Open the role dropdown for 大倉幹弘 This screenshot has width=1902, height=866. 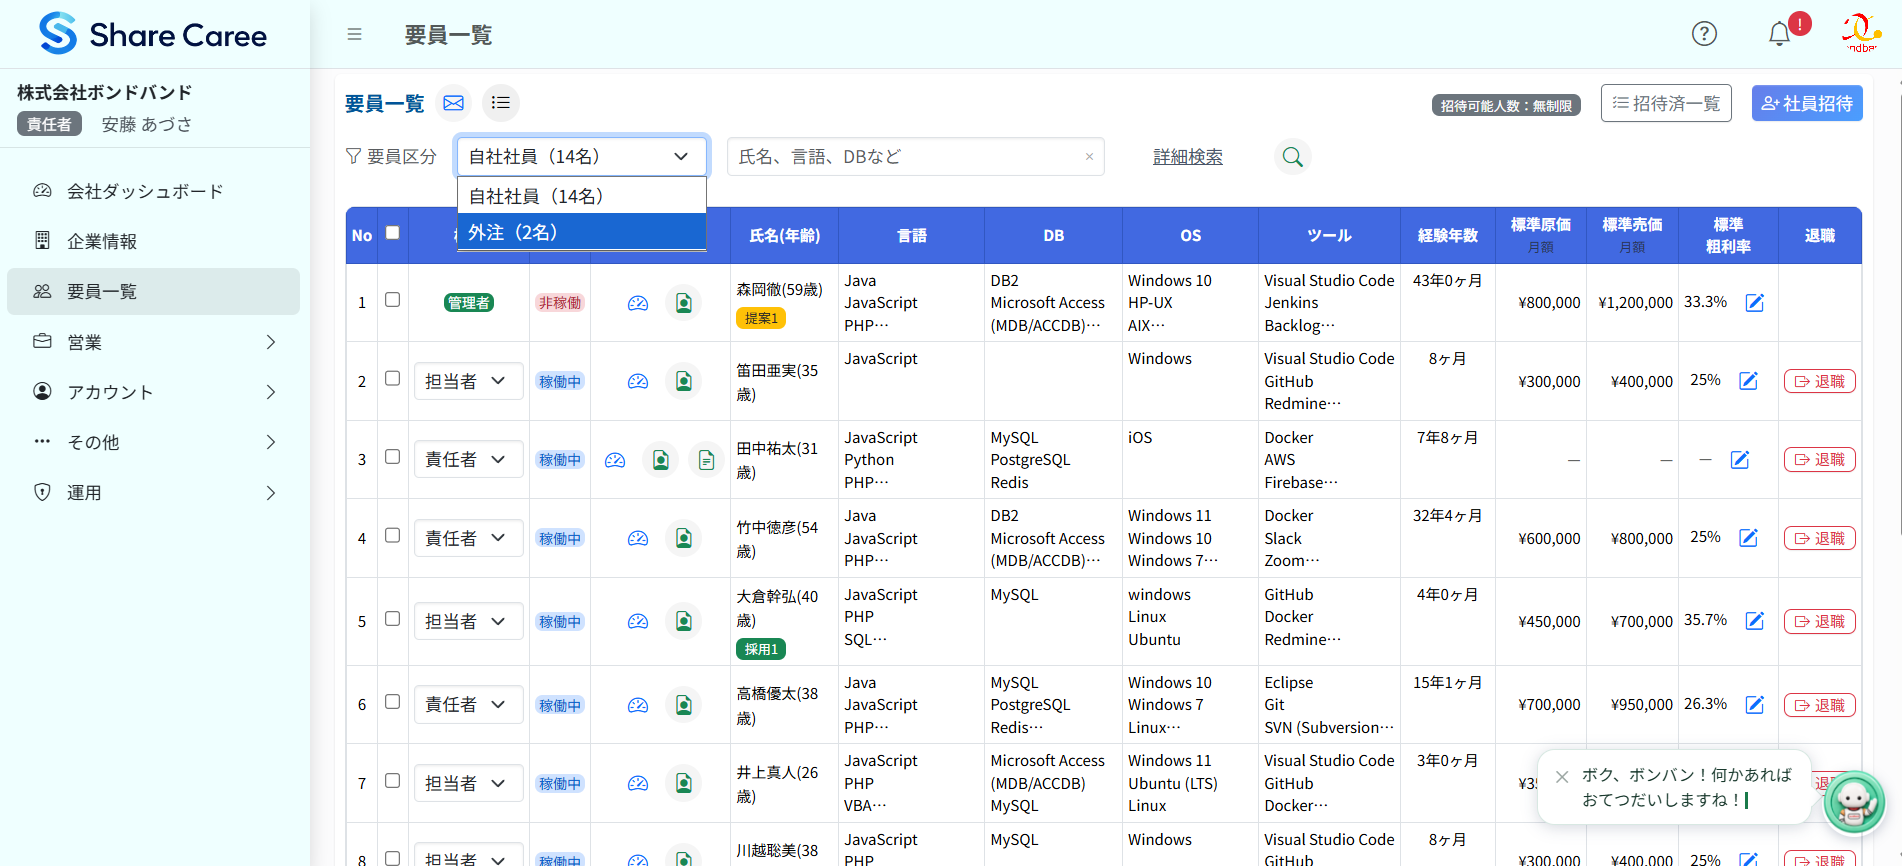click(x=468, y=621)
